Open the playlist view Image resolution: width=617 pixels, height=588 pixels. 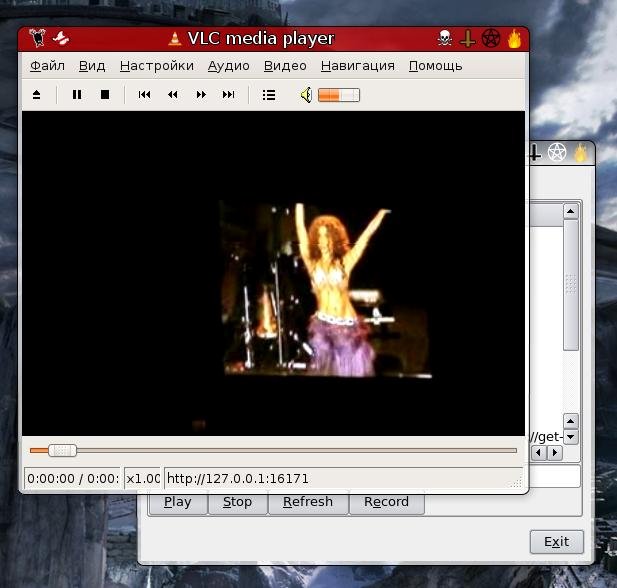coord(269,95)
